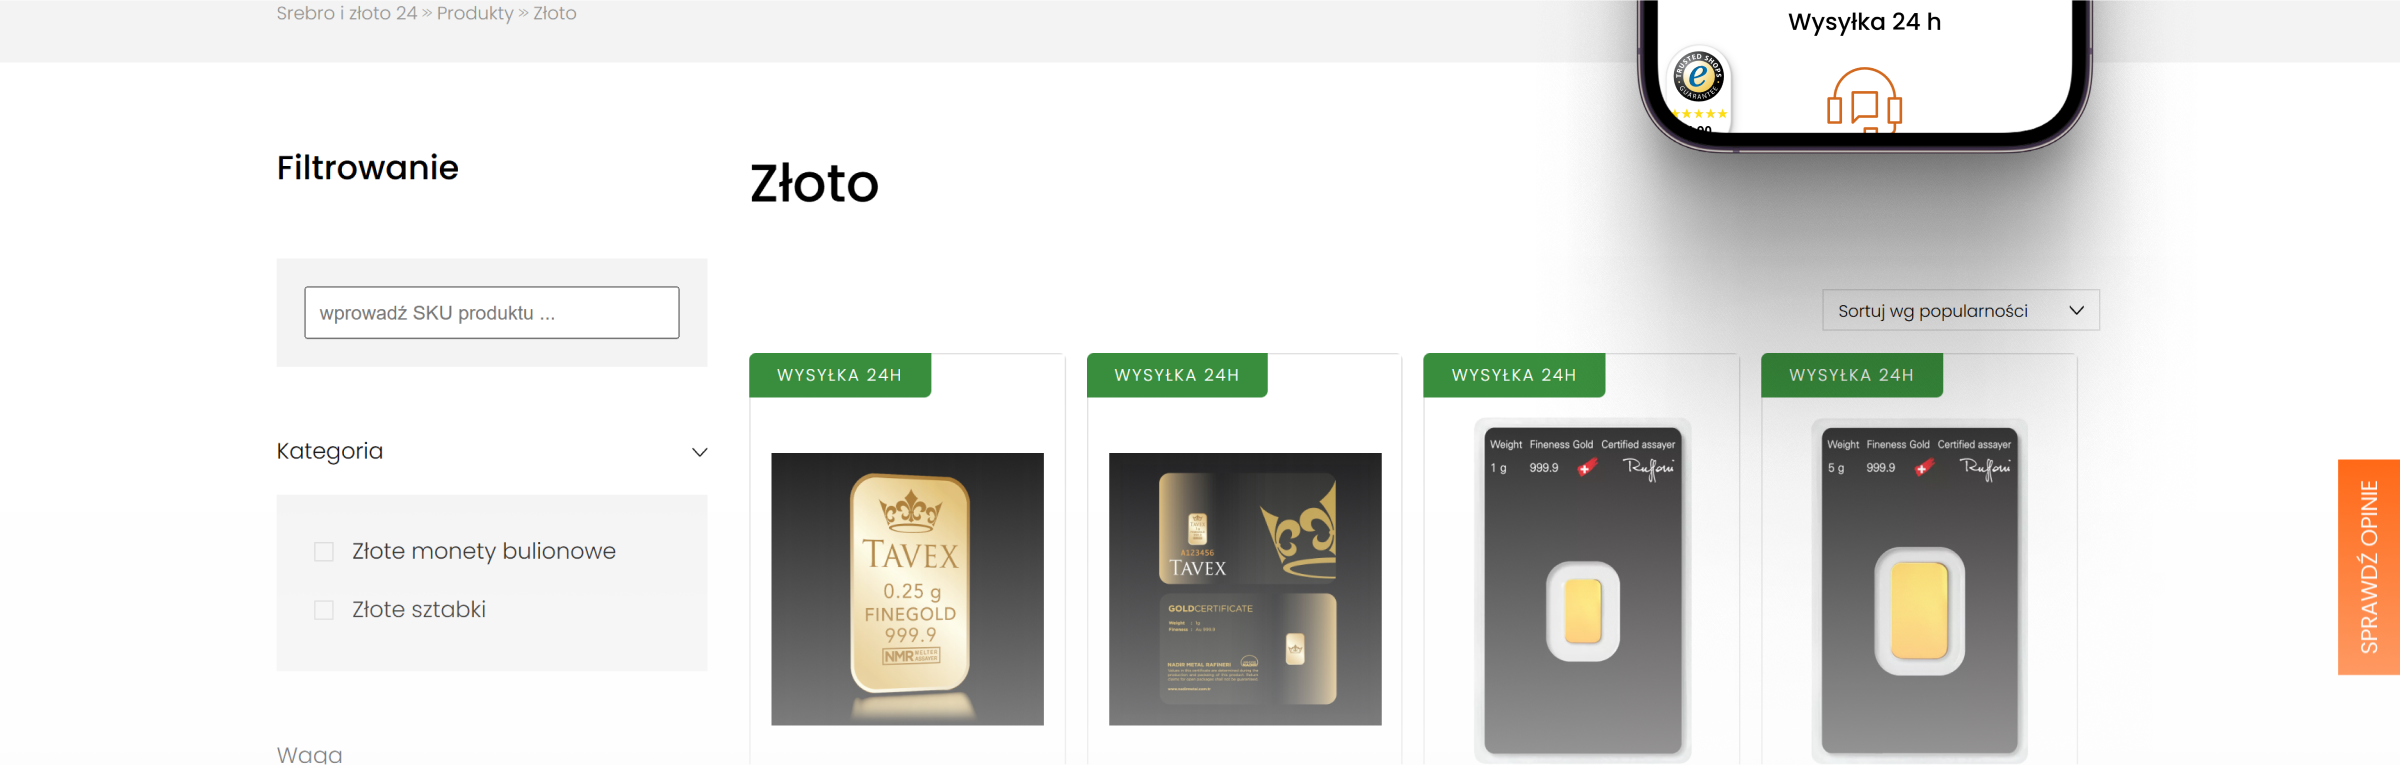Image resolution: width=2400 pixels, height=765 pixels.
Task: Check the Złote monety bulionowe checkbox
Action: tap(324, 552)
